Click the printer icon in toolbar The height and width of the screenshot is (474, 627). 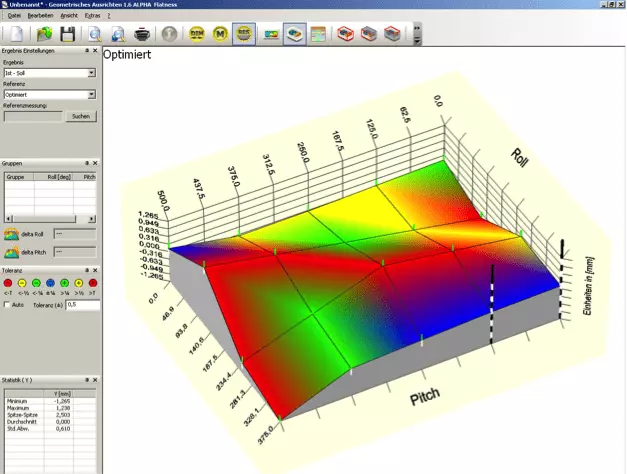[140, 35]
